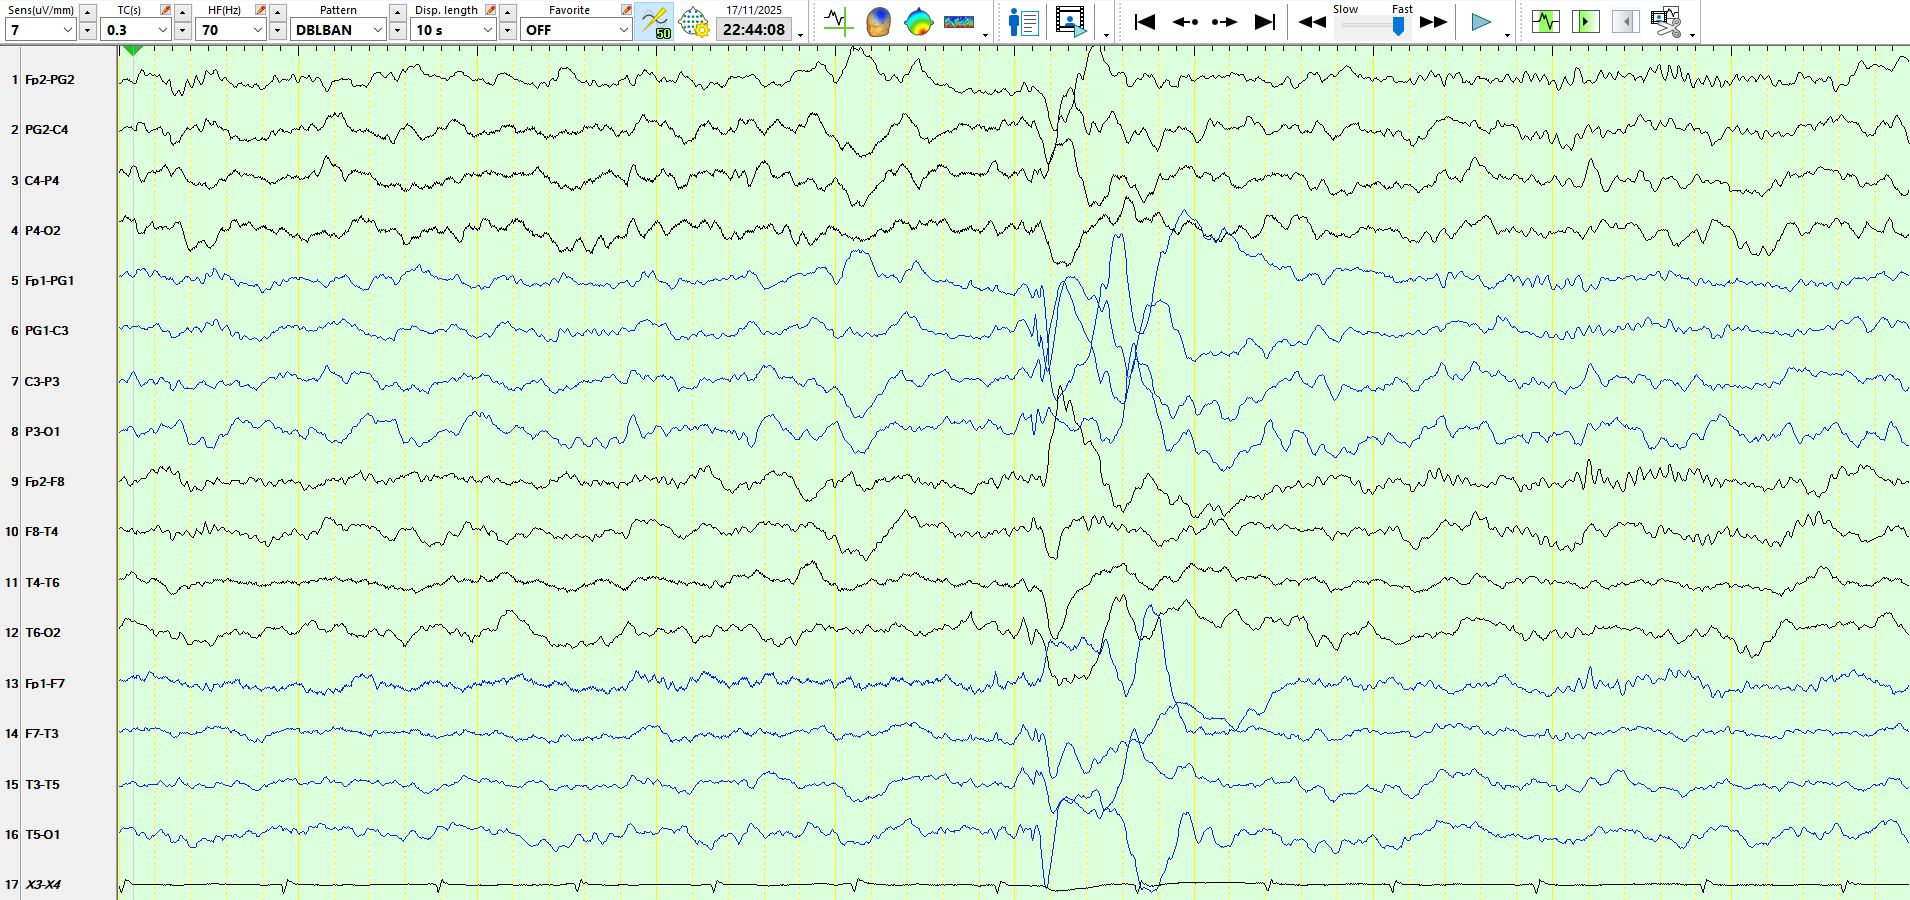Open the Favorite dropdown set to OFF
Viewport: 1910px width, 900px height.
click(576, 30)
